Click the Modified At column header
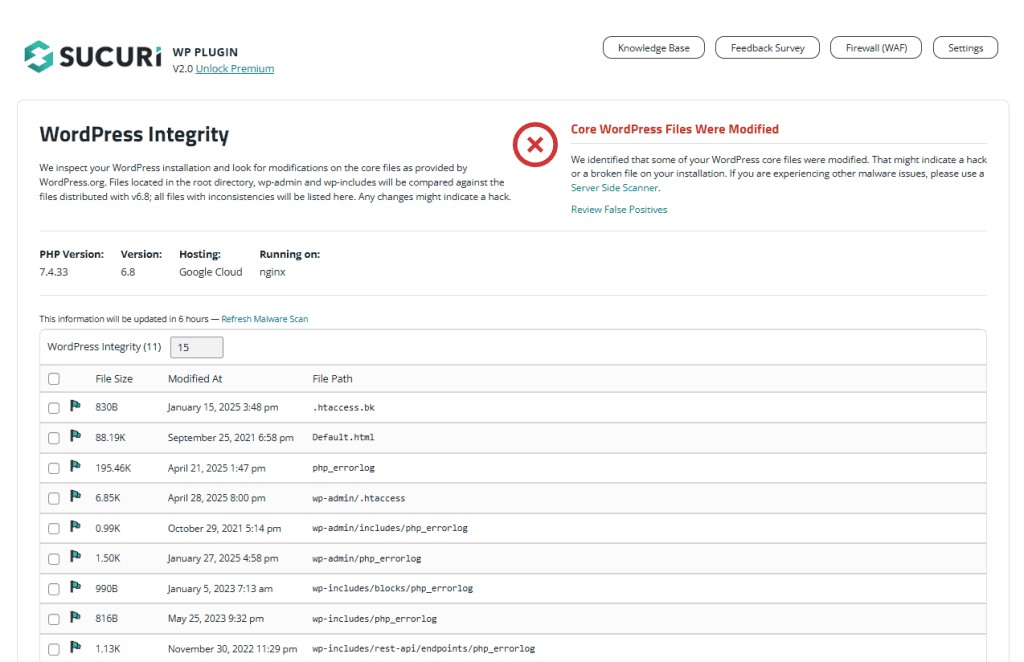This screenshot has width=1024, height=662. [x=195, y=379]
